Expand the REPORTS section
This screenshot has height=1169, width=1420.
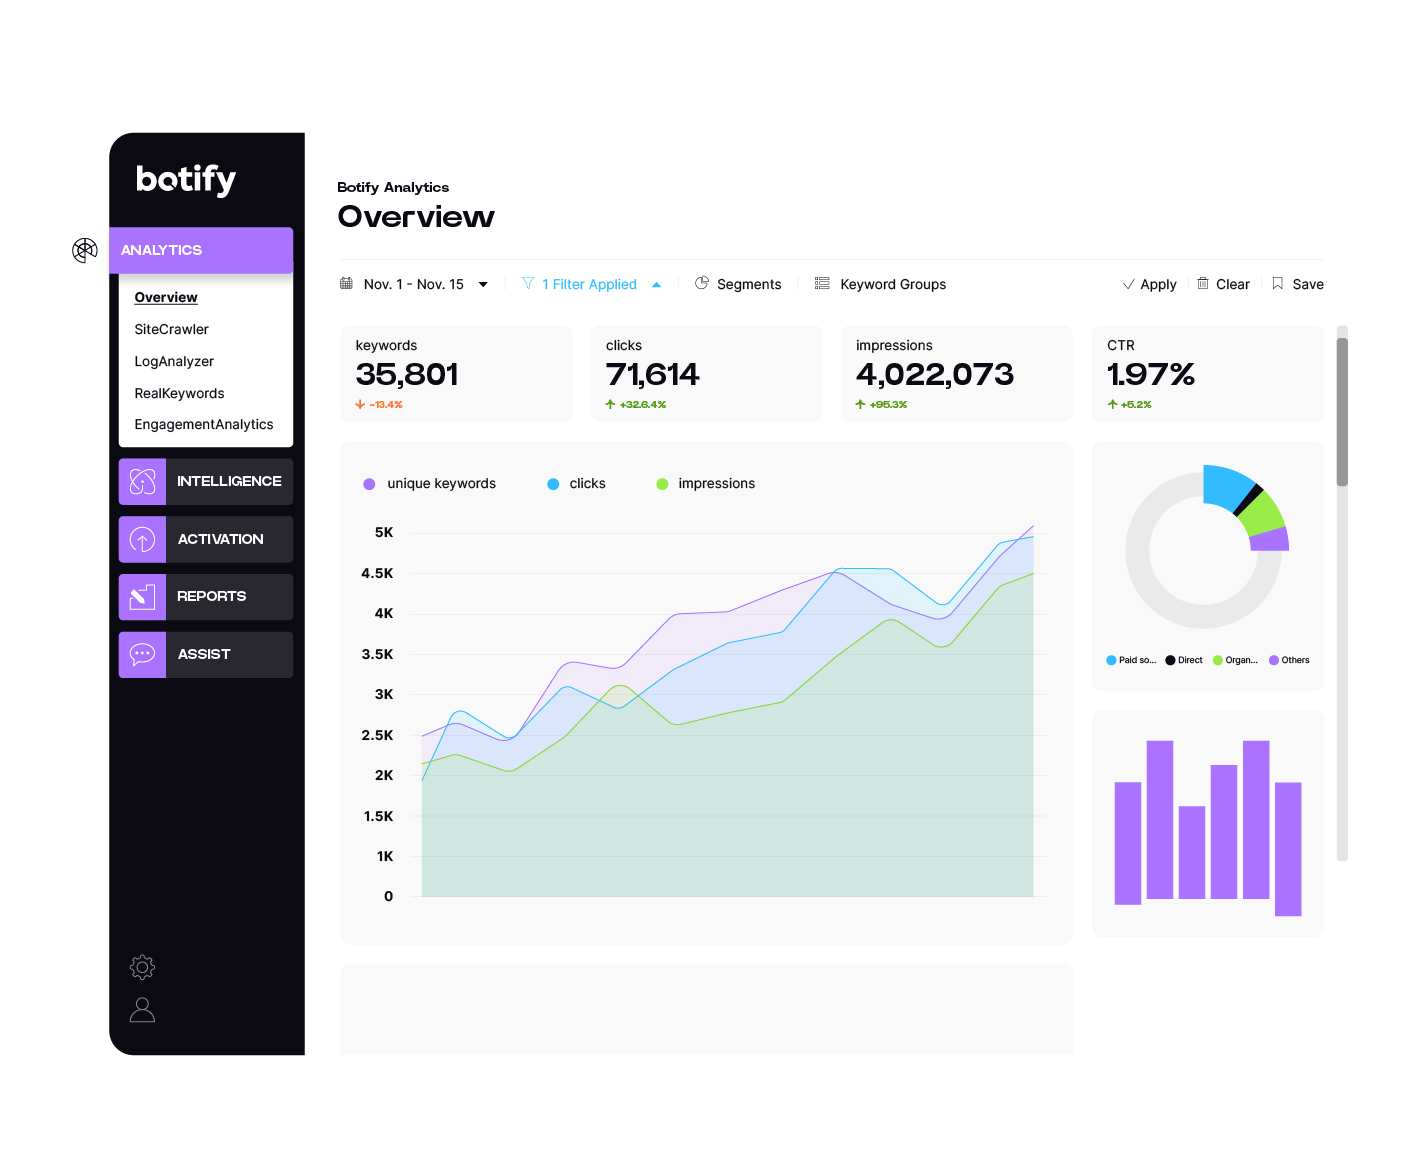tap(206, 597)
